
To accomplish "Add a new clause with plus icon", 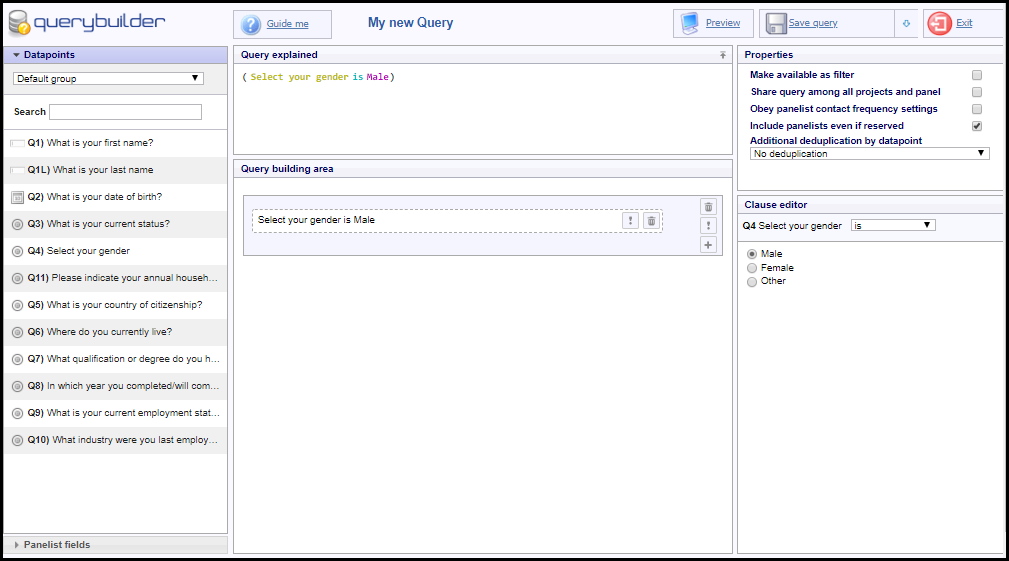I will pos(708,244).
